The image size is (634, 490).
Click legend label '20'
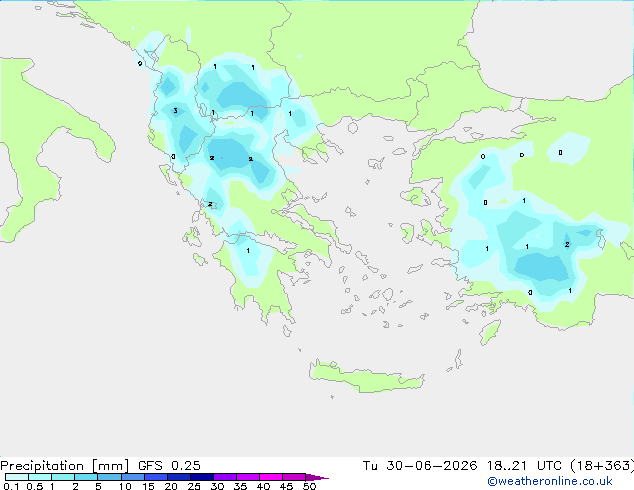click(x=171, y=486)
